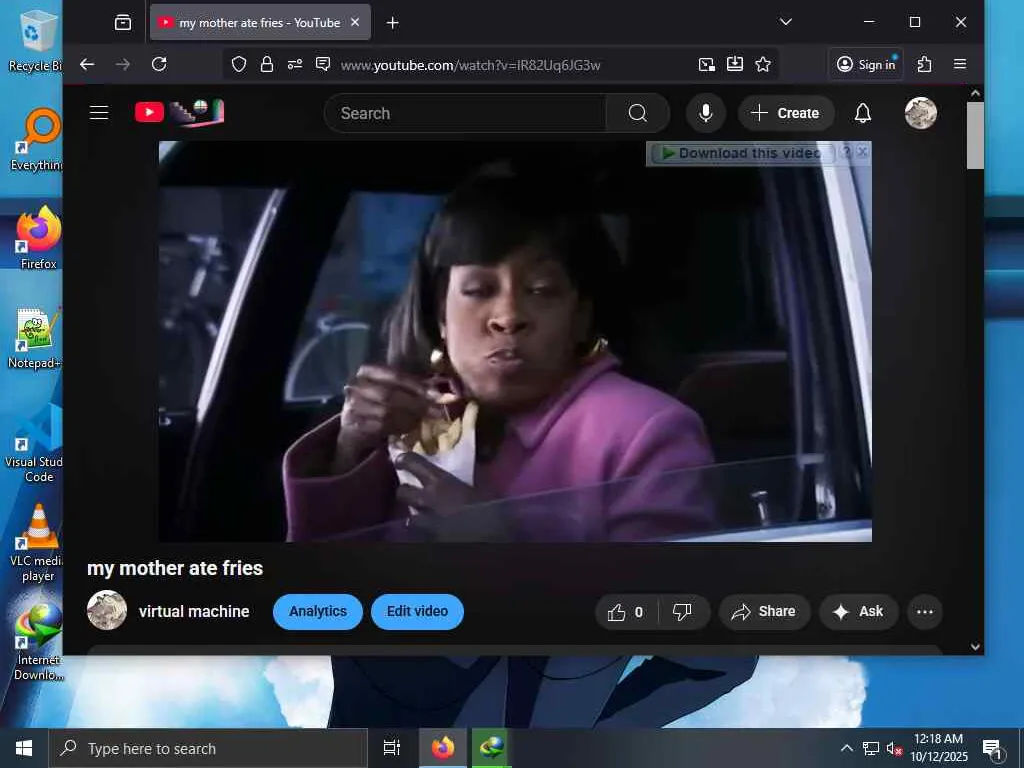
Task: Open the account avatar menu
Action: click(x=921, y=113)
